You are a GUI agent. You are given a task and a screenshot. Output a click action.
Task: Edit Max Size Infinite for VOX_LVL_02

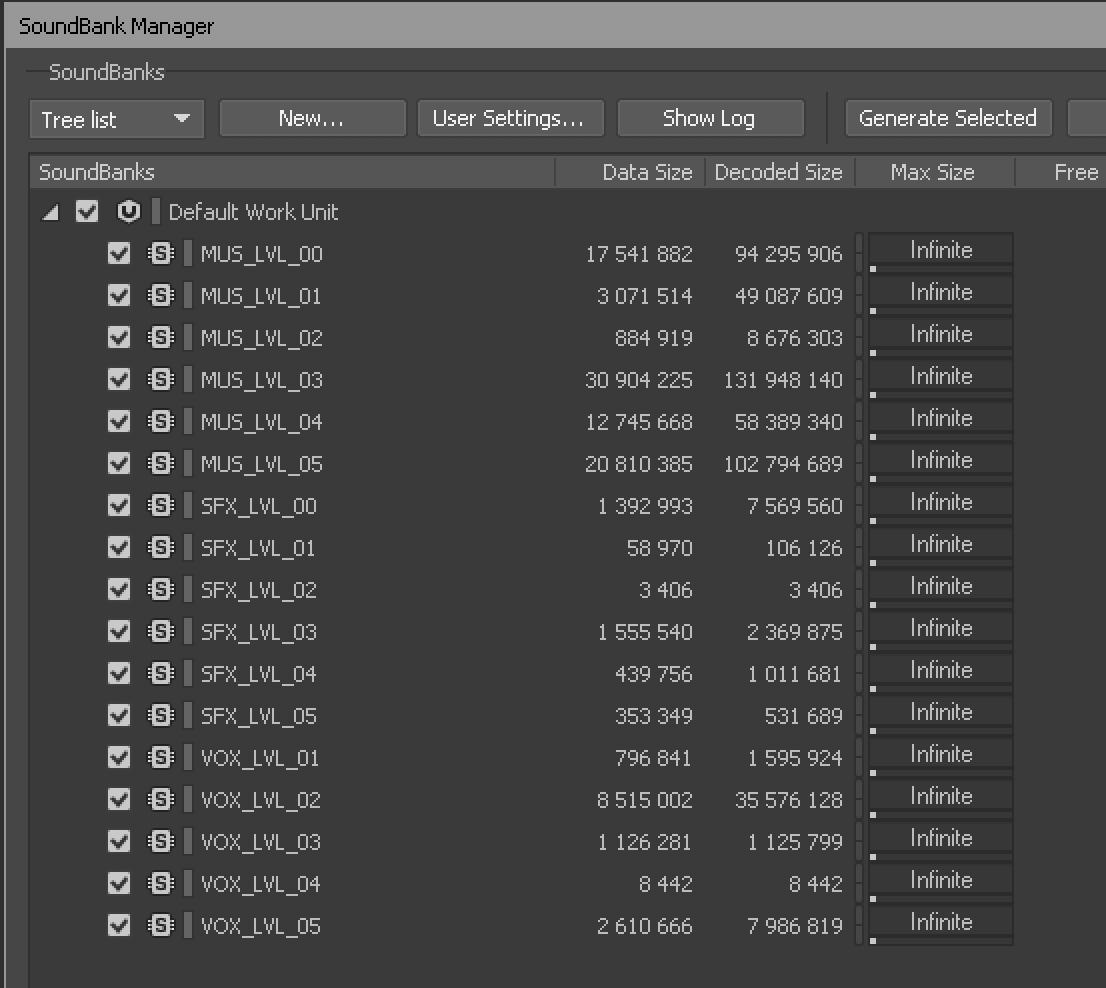(941, 795)
